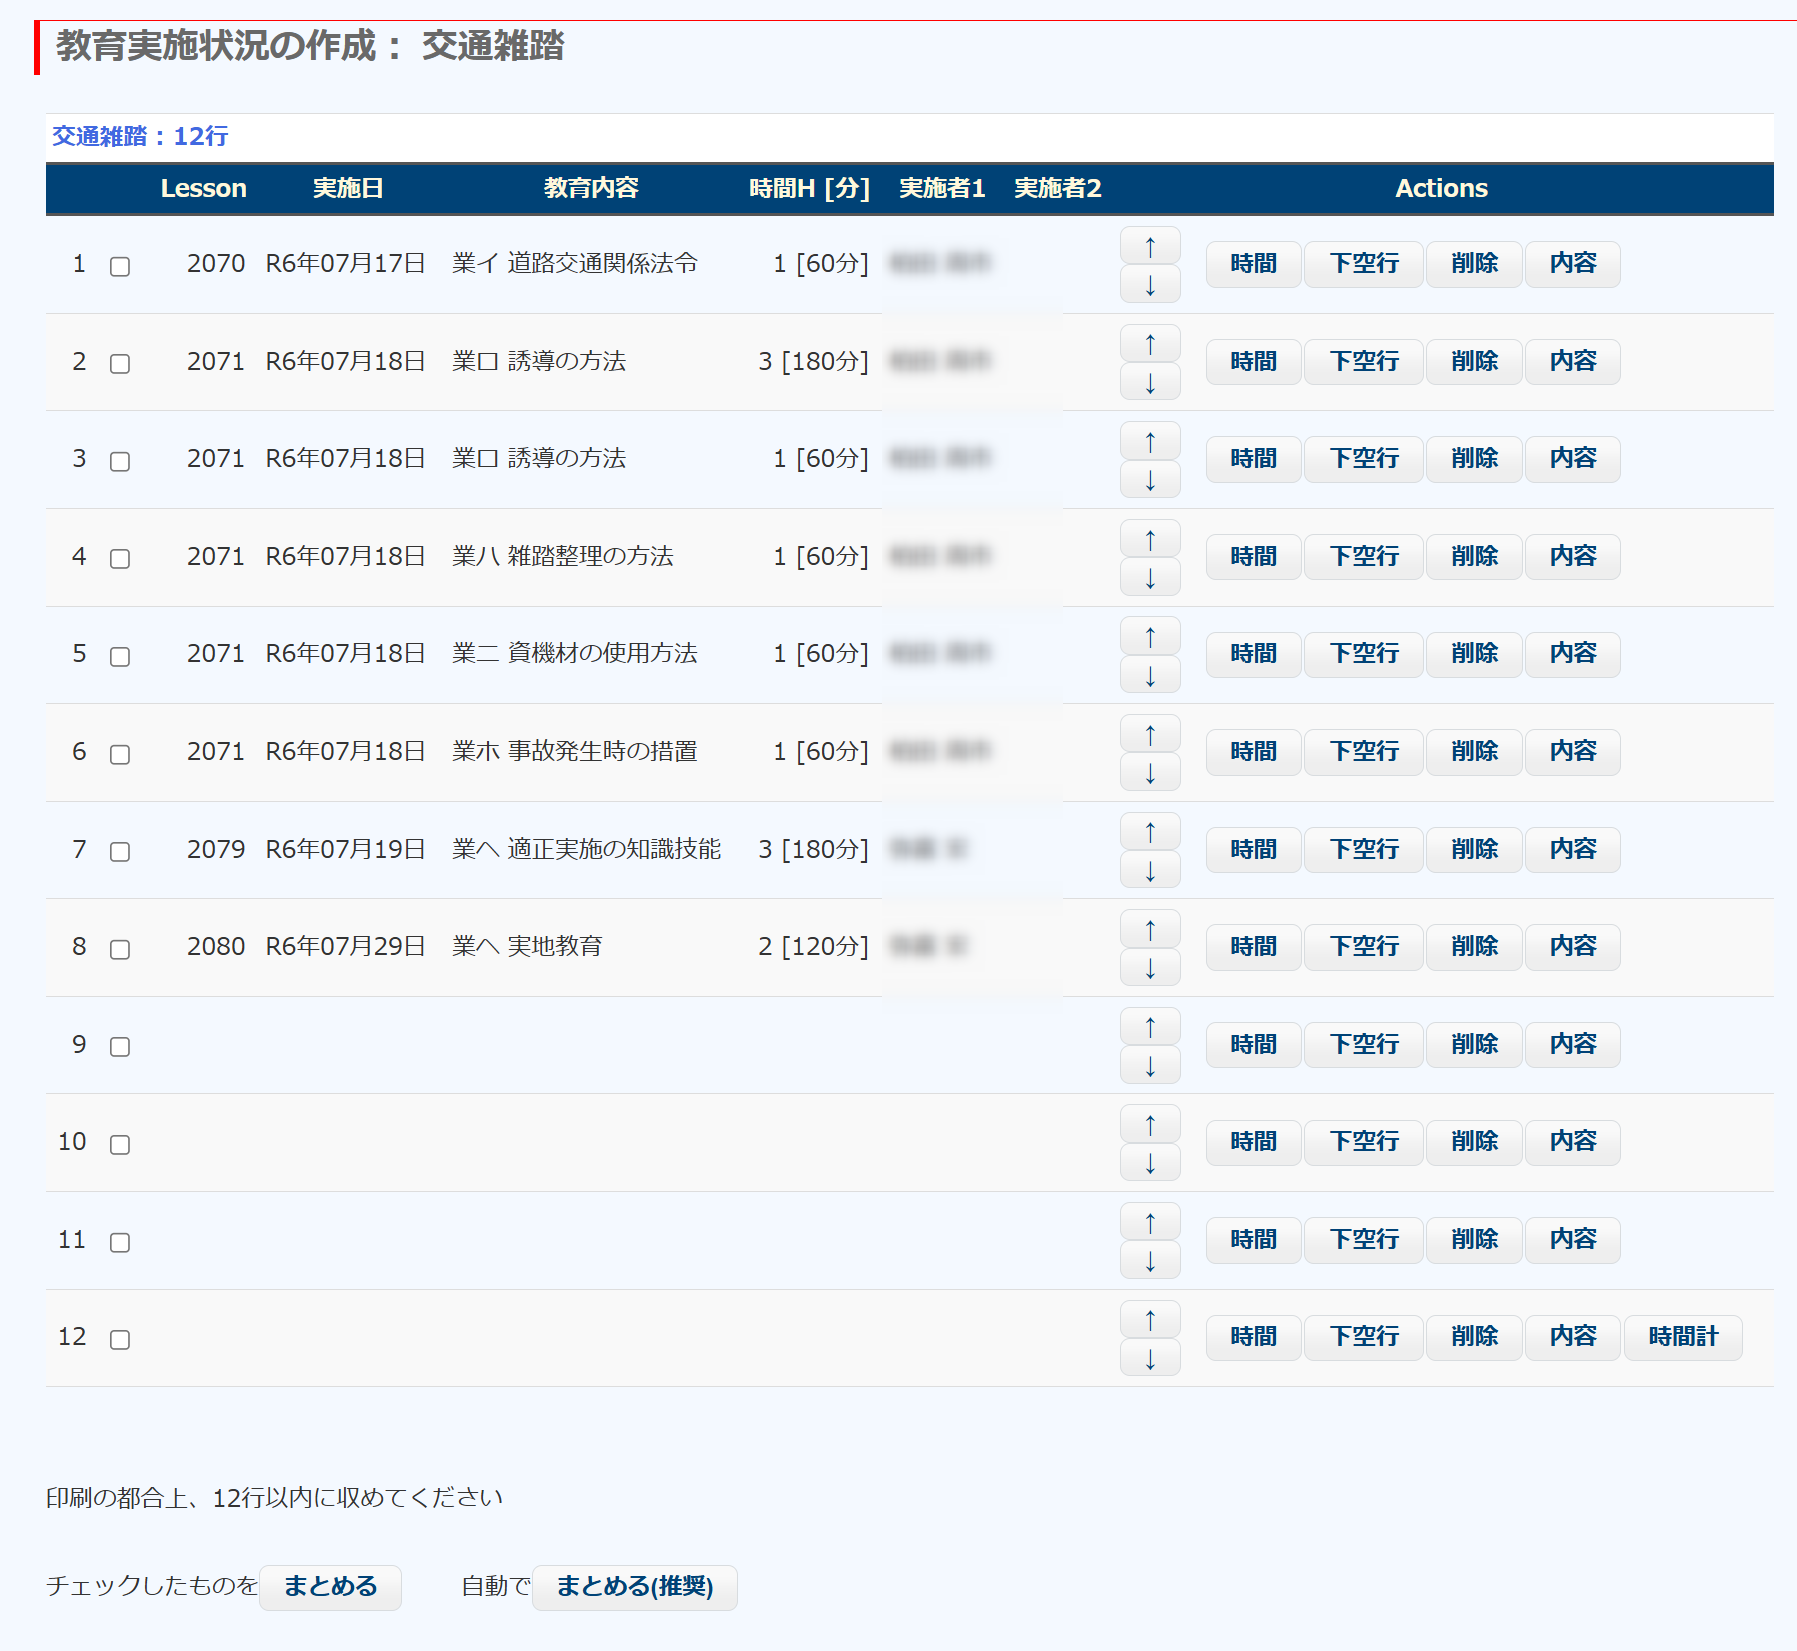Check the checkbox for row 1
1797x1651 pixels.
pos(120,266)
